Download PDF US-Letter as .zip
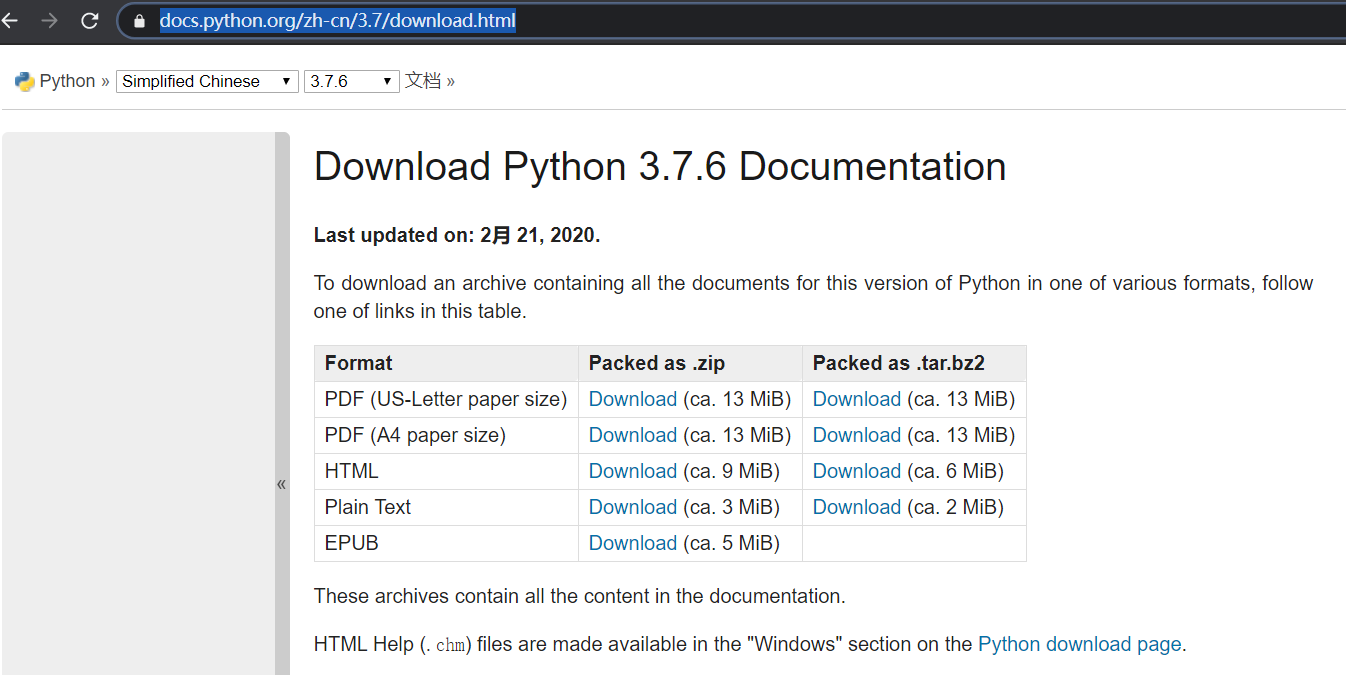Viewport: 1346px width, 675px height. coord(632,399)
